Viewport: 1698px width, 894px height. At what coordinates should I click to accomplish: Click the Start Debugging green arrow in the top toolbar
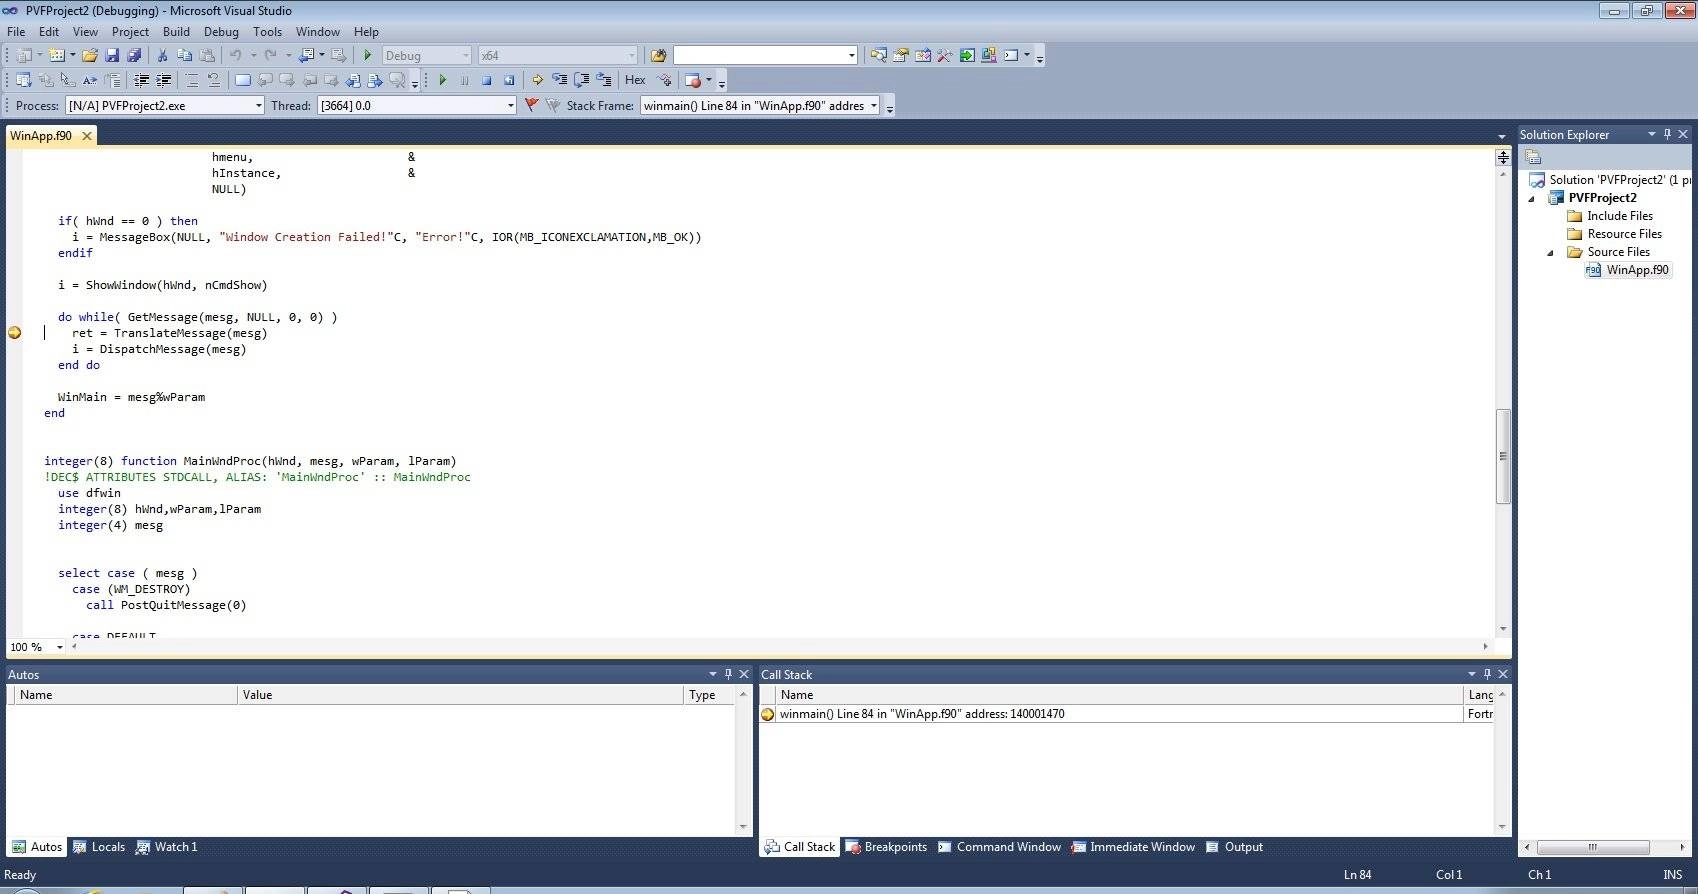368,56
